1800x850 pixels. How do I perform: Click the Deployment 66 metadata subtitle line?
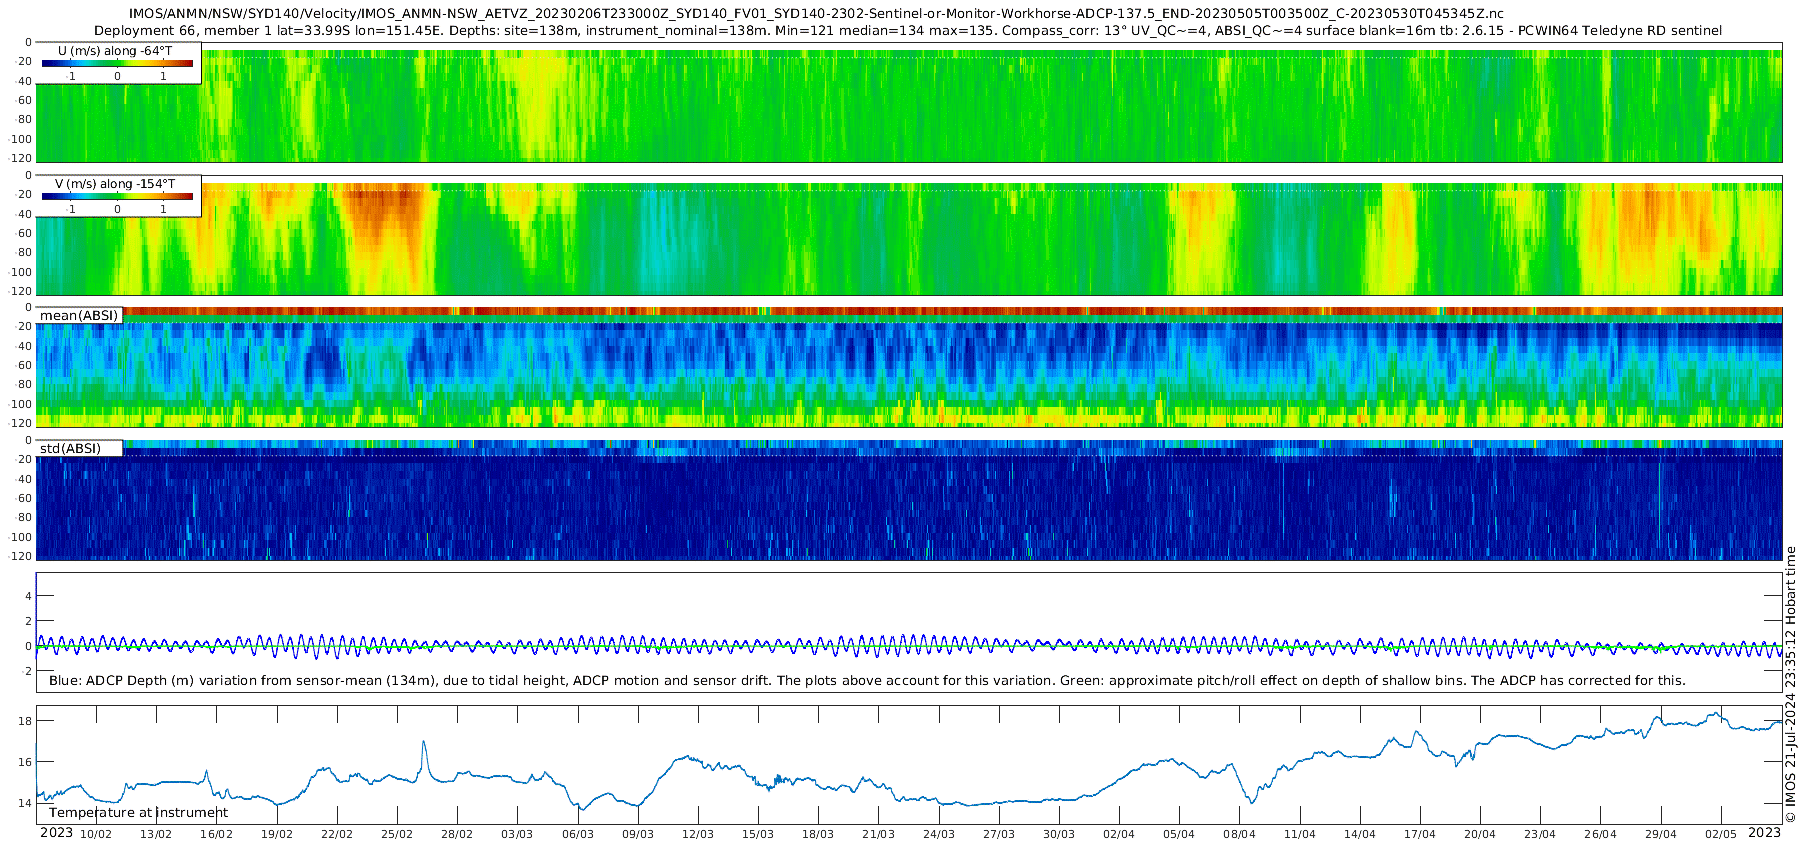pyautogui.click(x=908, y=31)
